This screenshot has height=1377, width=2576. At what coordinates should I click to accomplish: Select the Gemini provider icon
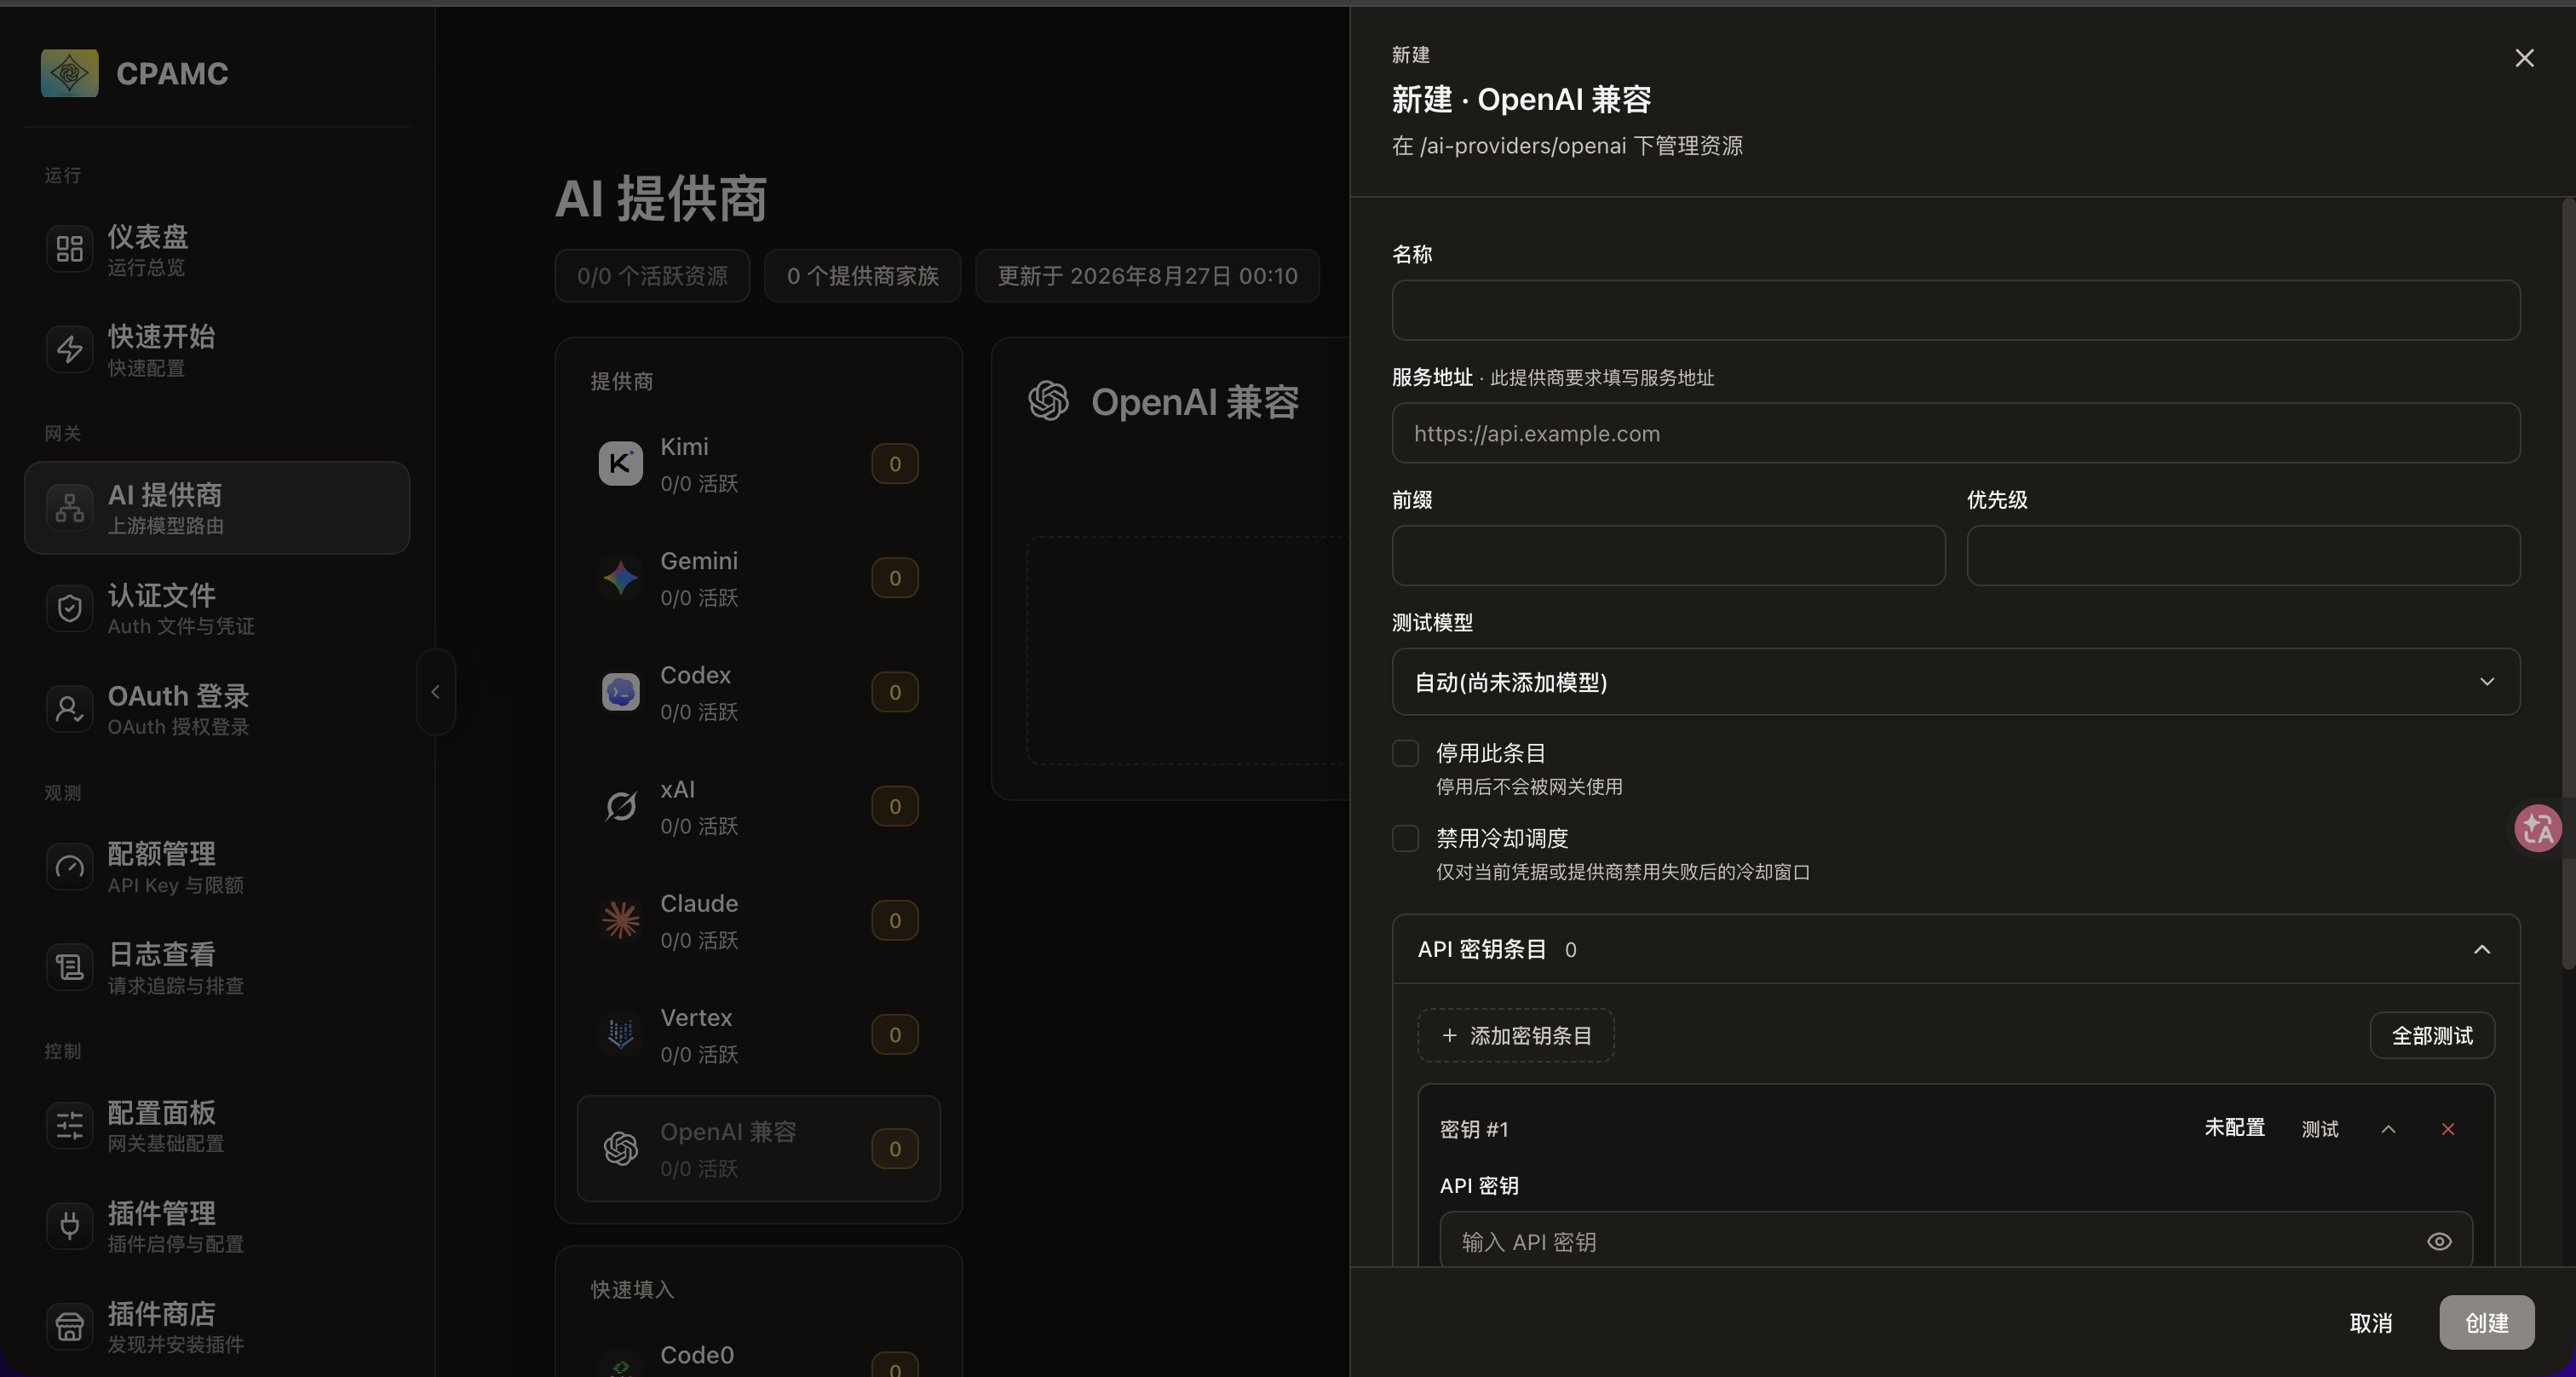pyautogui.click(x=620, y=577)
